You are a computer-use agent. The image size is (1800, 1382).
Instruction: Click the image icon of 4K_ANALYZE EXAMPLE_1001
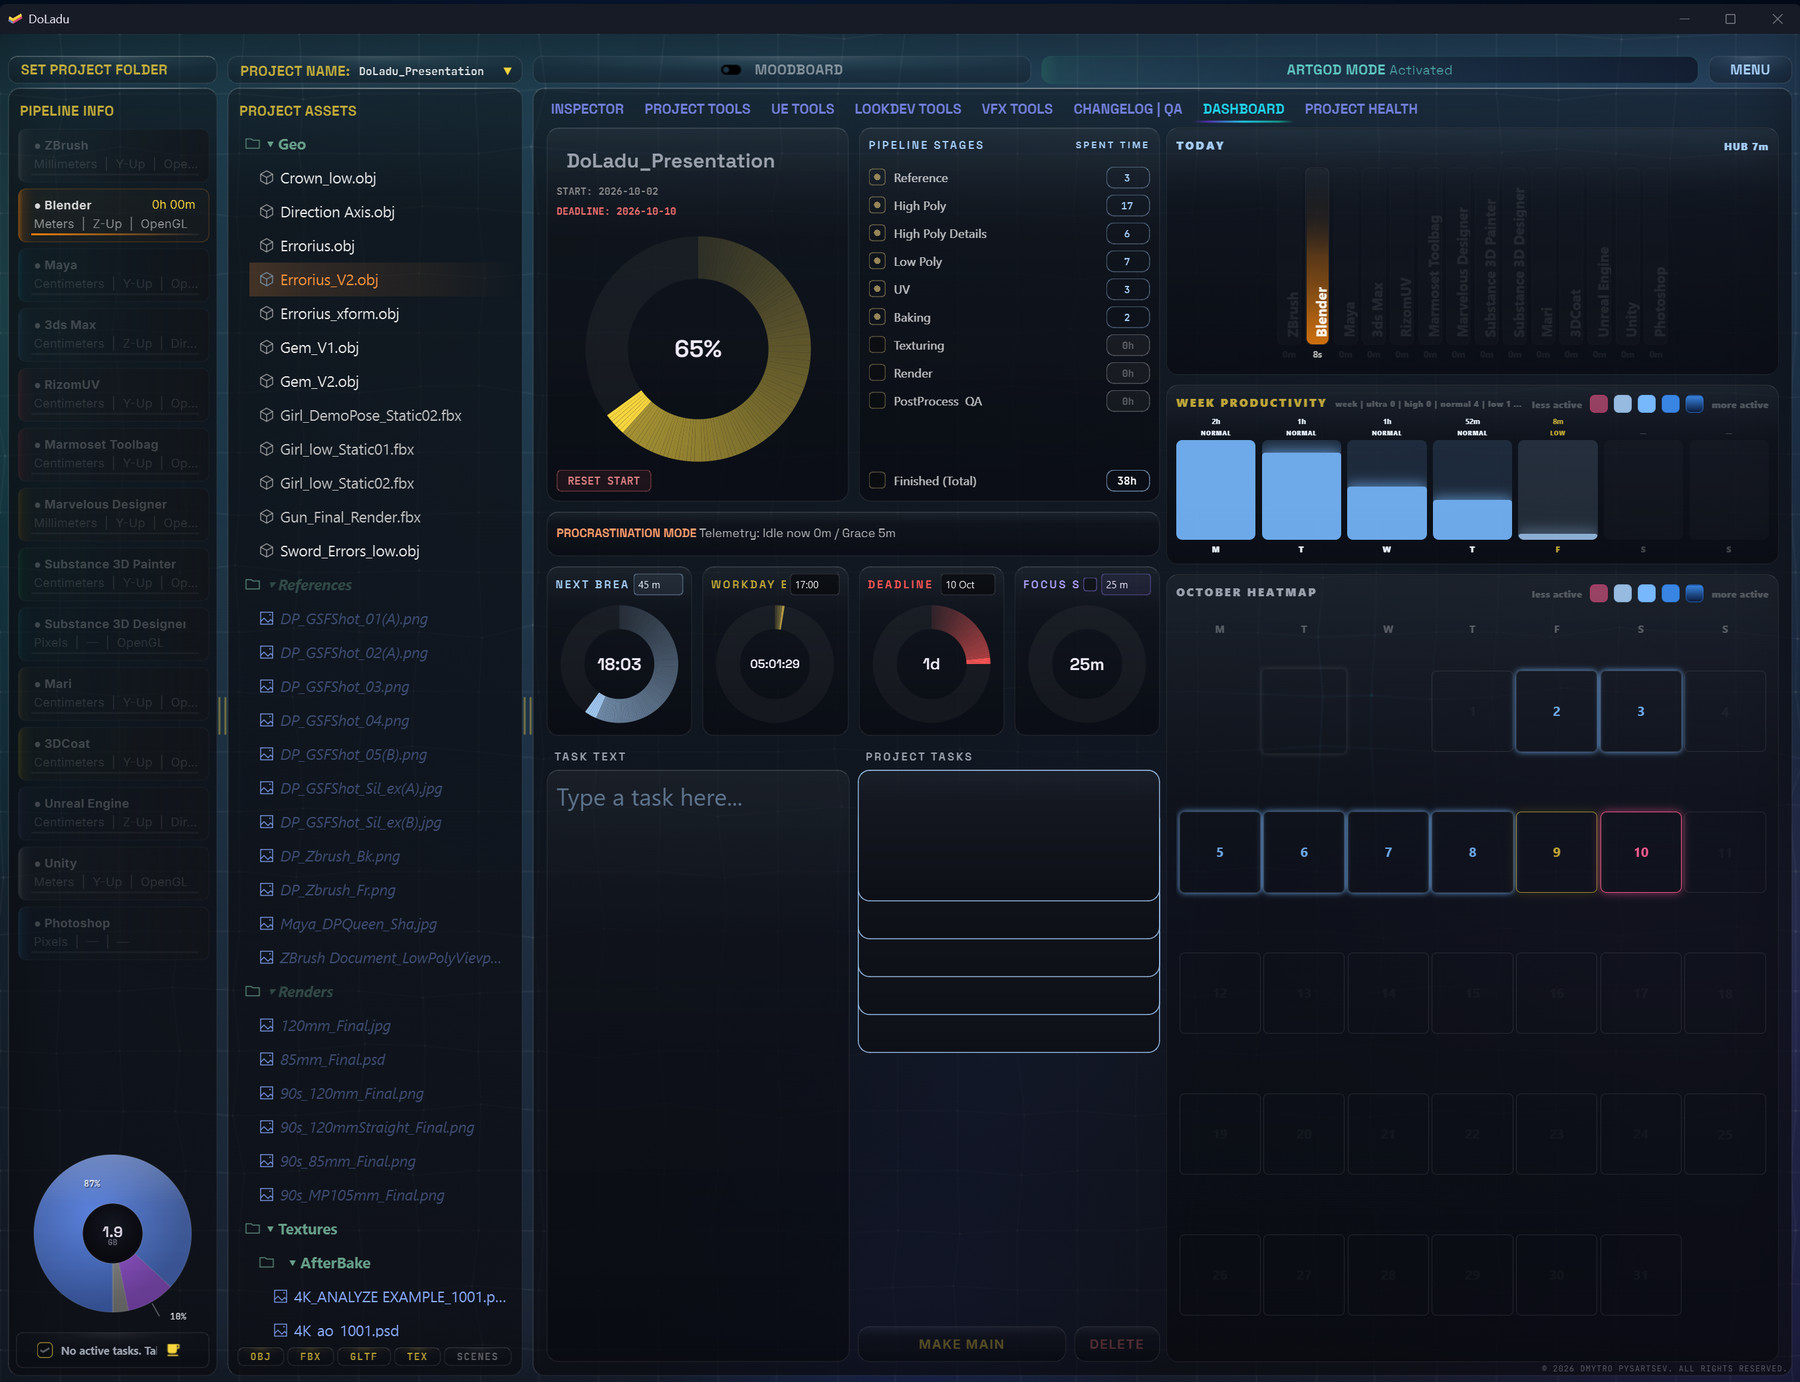[x=280, y=1297]
